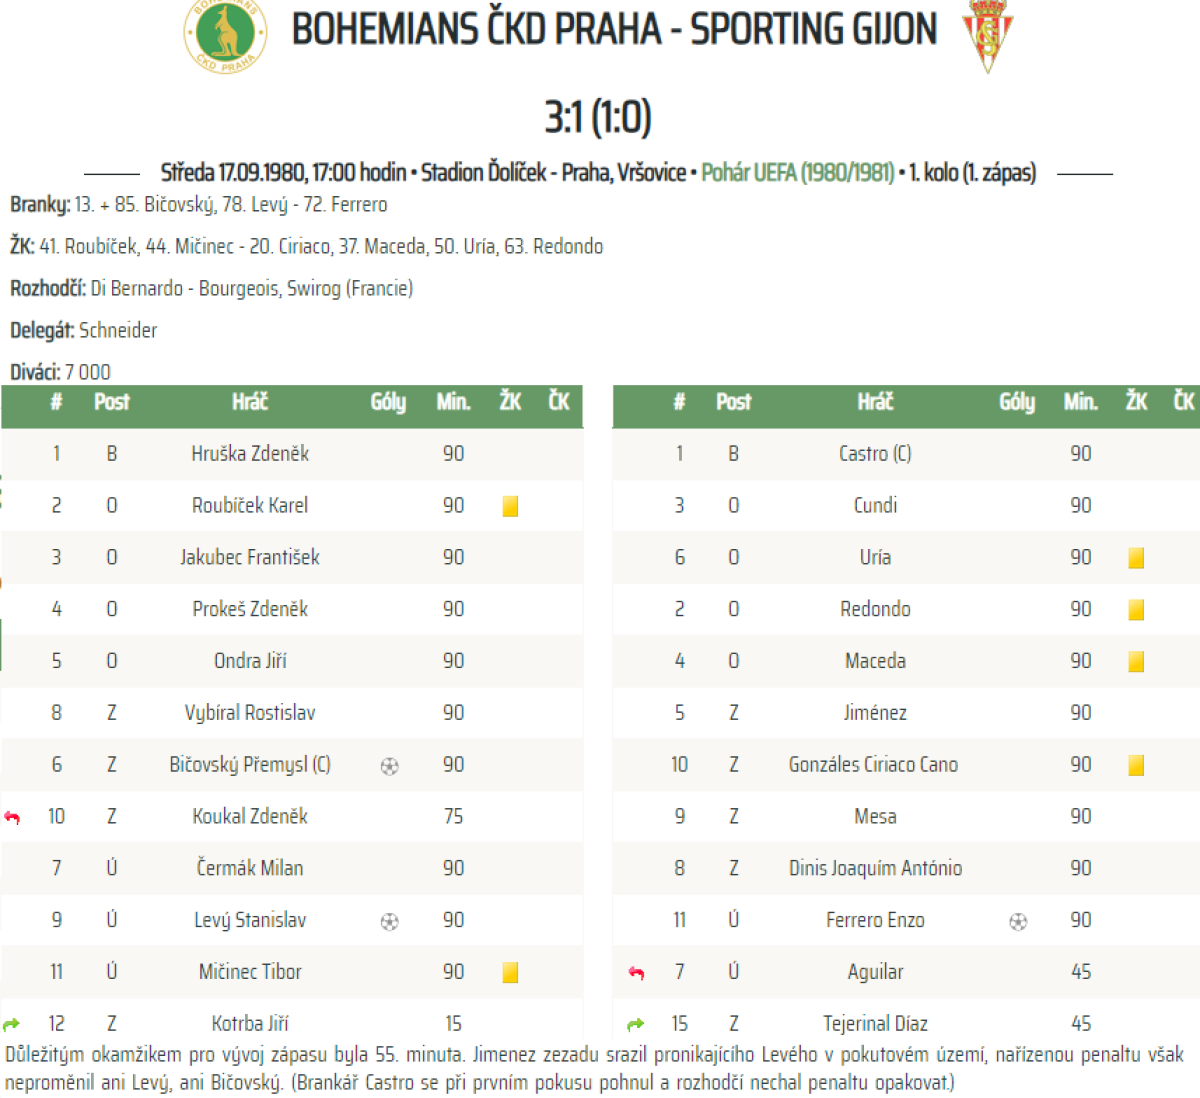Click the Min. header in Bohemians table

coord(453,402)
